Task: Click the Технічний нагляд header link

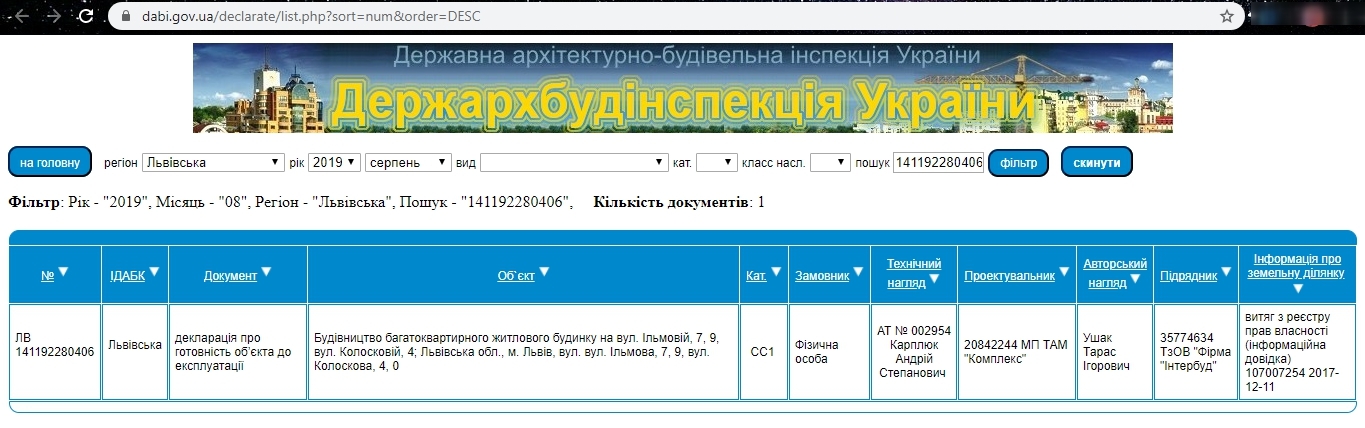Action: pos(913,273)
